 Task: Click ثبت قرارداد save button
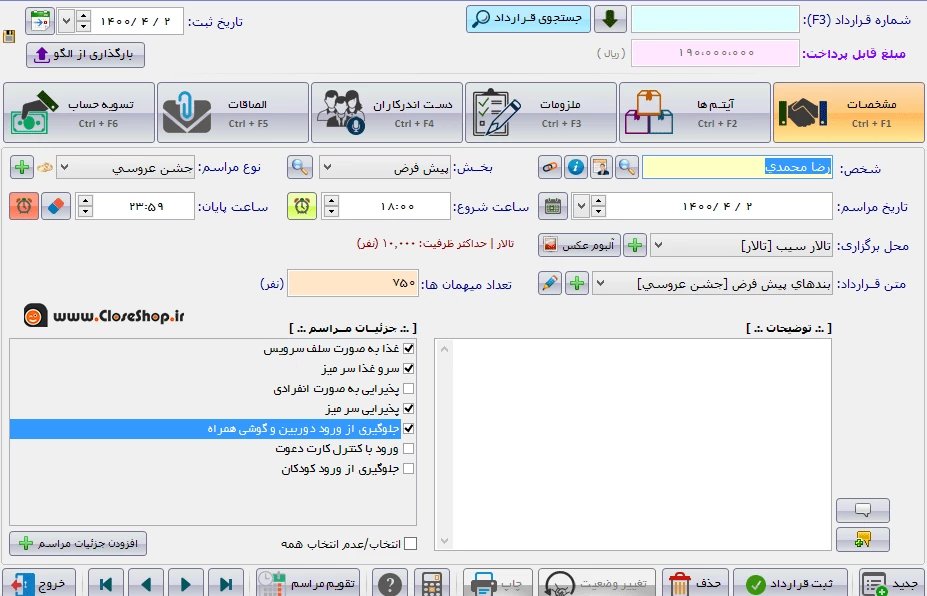(x=790, y=584)
